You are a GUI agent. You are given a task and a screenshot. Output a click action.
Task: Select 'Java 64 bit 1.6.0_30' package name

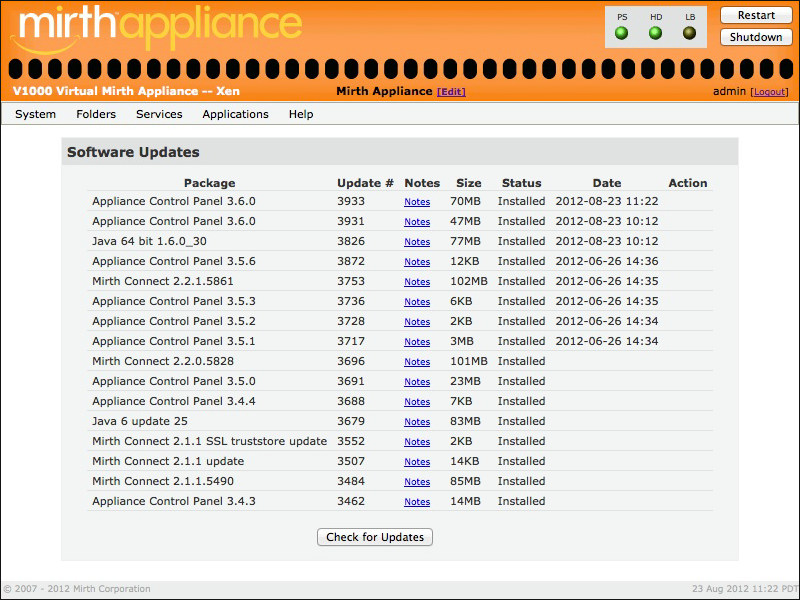pos(149,241)
